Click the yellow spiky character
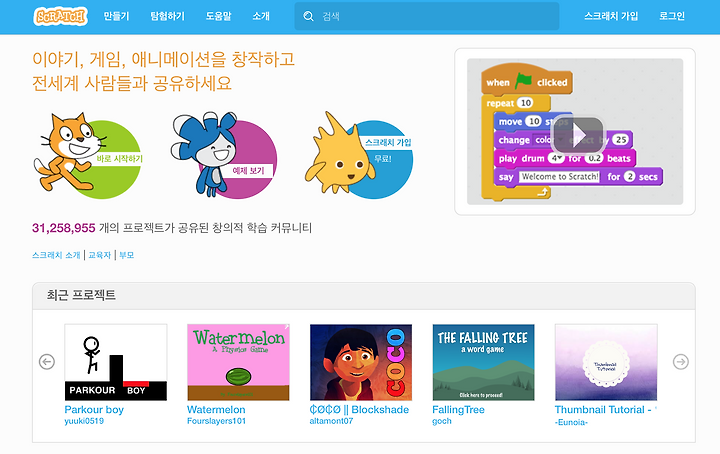Screen dimensions: 720x454 click(x=338, y=154)
